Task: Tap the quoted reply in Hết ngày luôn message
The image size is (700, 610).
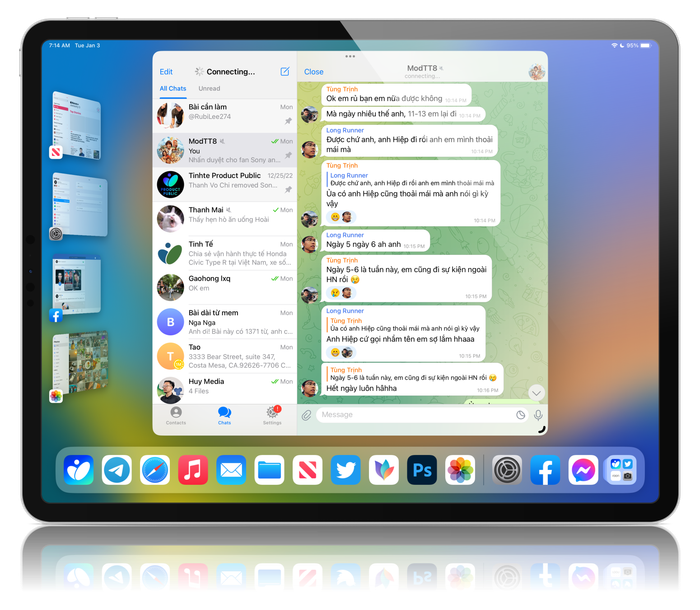Action: click(413, 374)
